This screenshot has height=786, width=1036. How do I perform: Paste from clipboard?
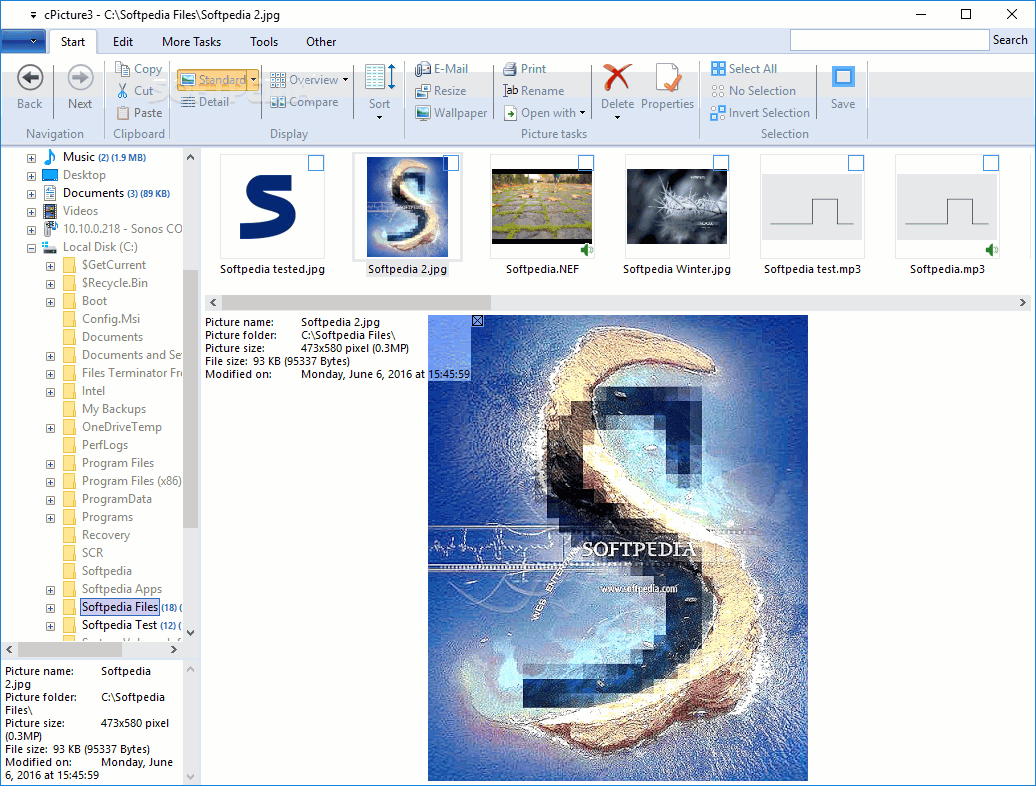(x=139, y=113)
